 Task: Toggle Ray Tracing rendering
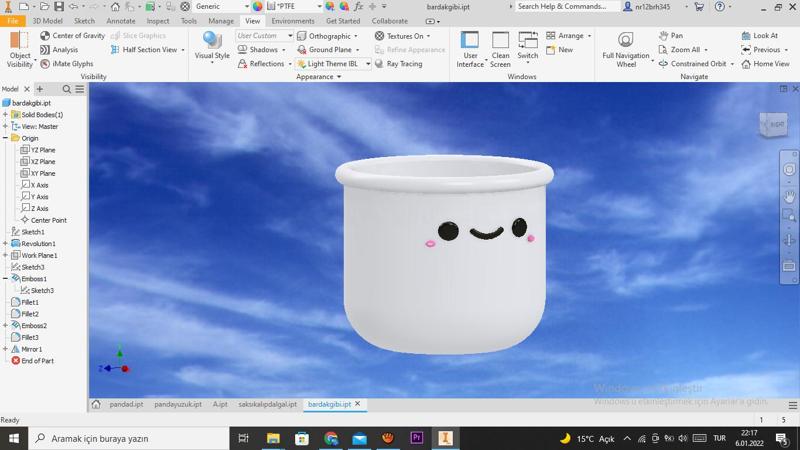[x=398, y=64]
